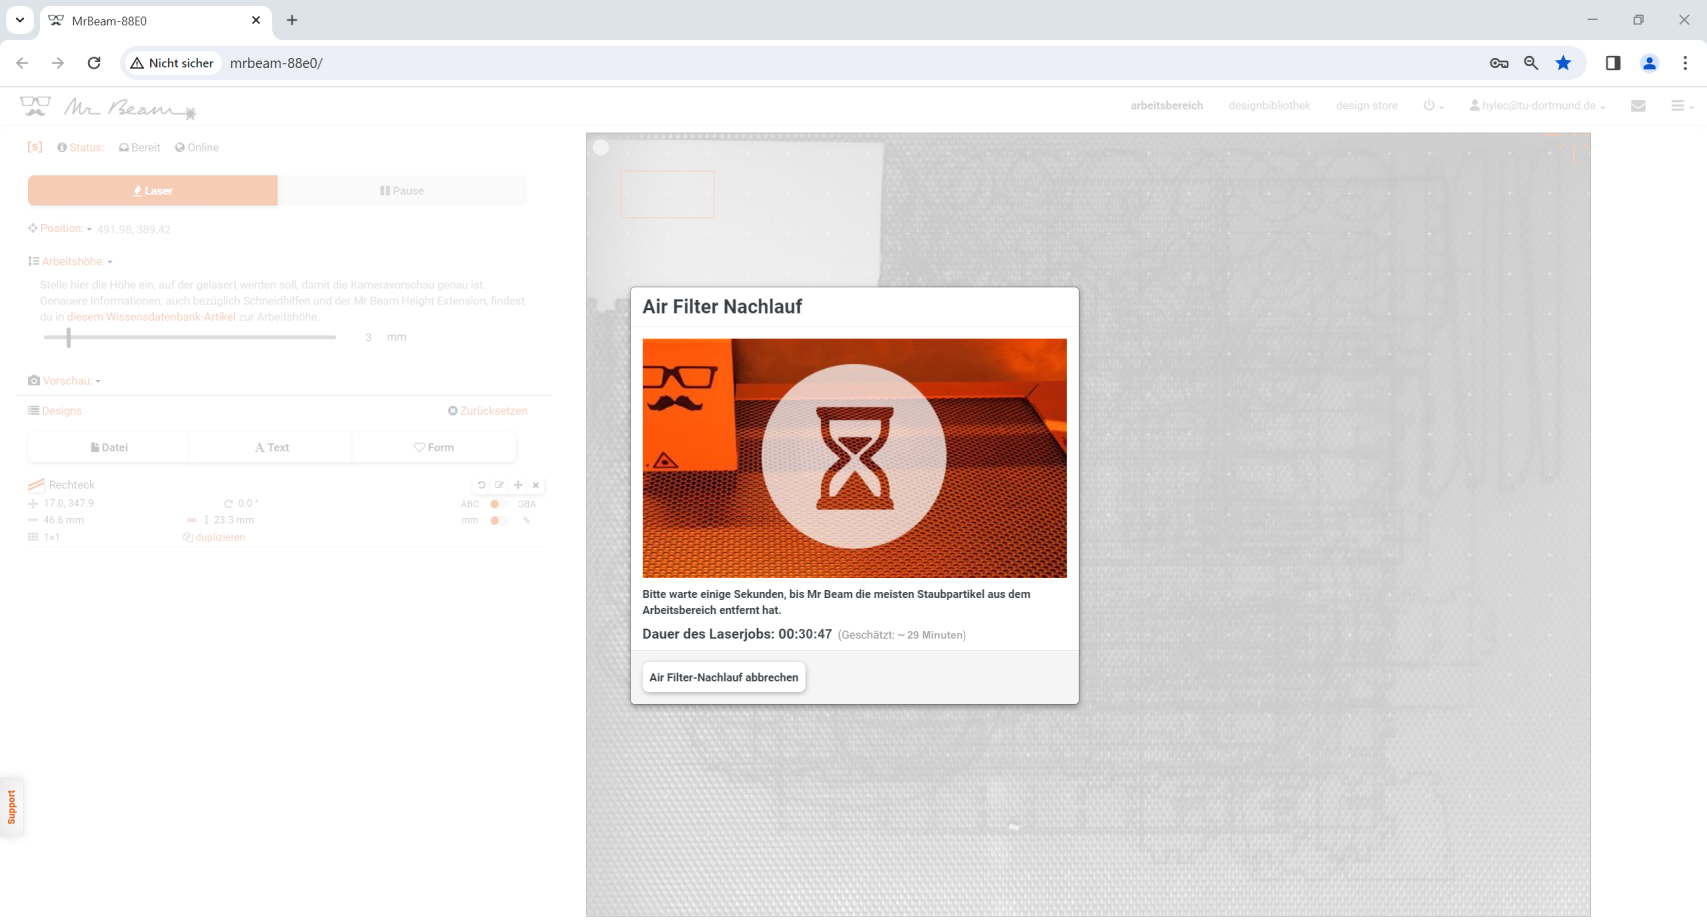Click the edit icon for Rechteck
The image size is (1707, 920).
[499, 485]
